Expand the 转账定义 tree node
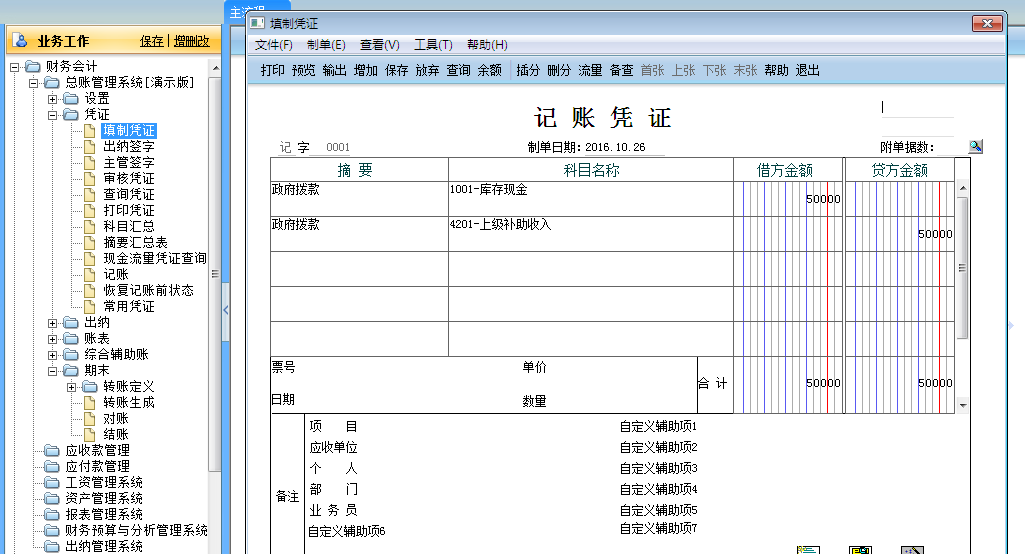Screen dimensions: 1025x554 pyautogui.click(x=71, y=387)
